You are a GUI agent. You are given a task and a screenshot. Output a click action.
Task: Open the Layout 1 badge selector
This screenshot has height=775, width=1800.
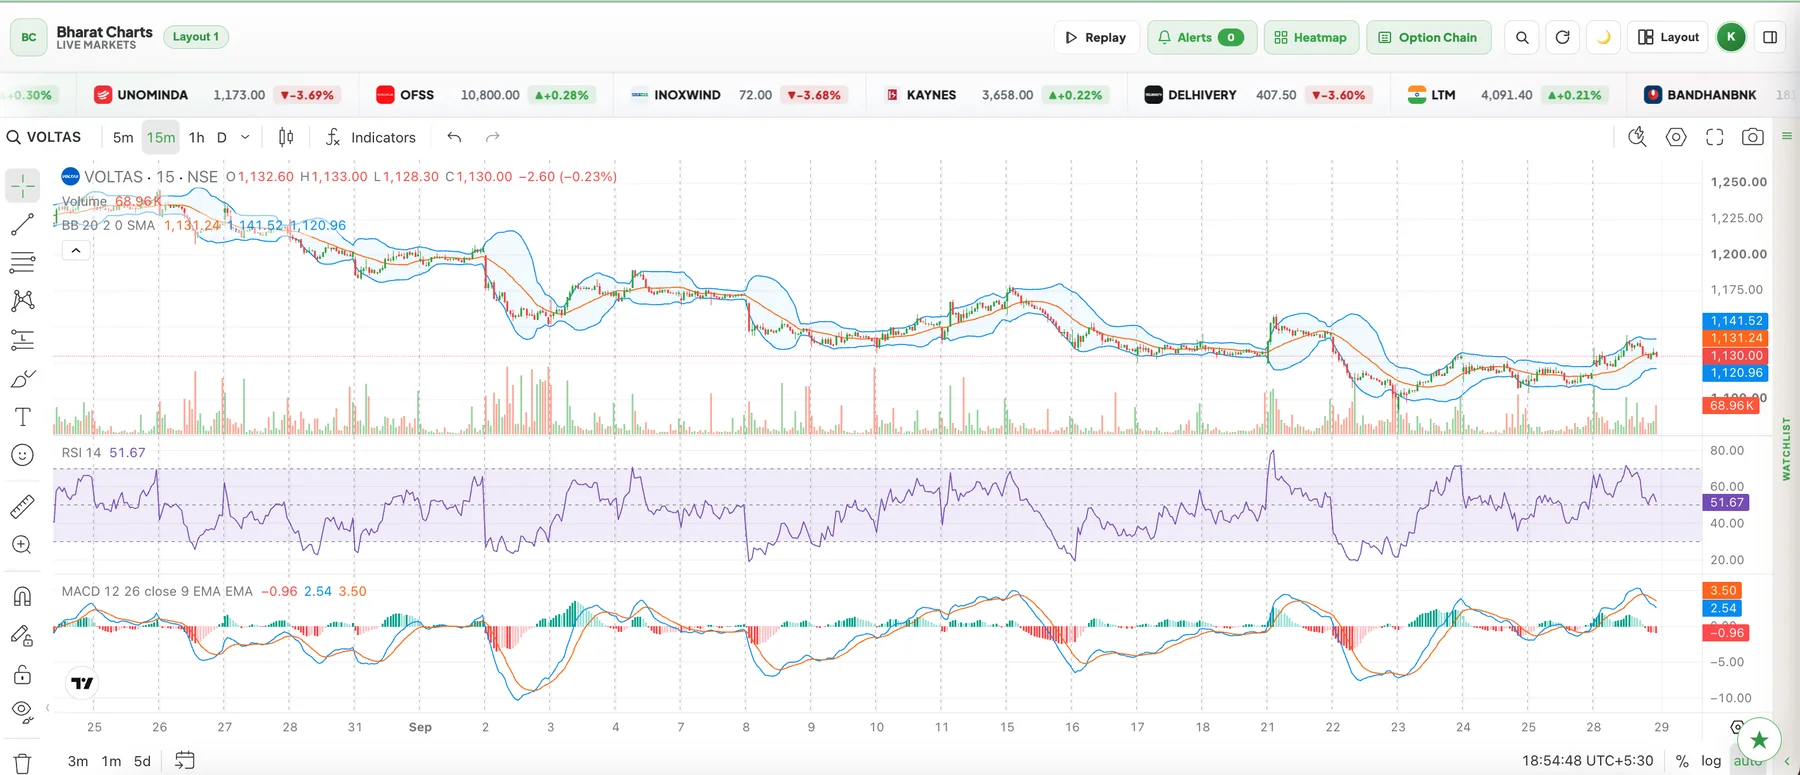pyautogui.click(x=196, y=37)
